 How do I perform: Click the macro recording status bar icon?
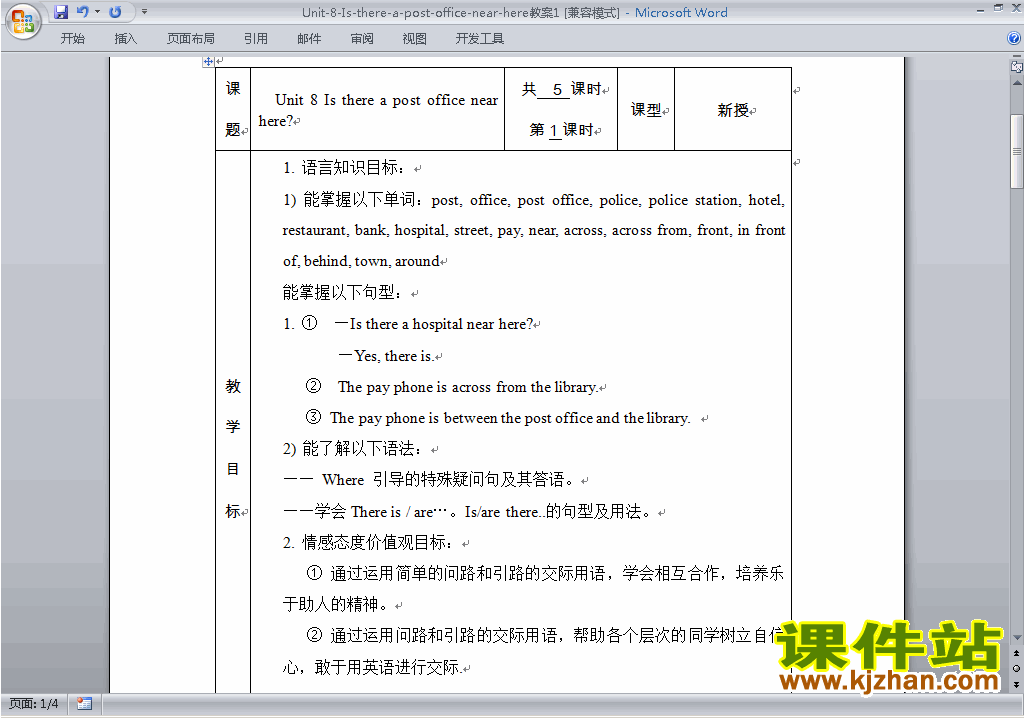(84, 704)
